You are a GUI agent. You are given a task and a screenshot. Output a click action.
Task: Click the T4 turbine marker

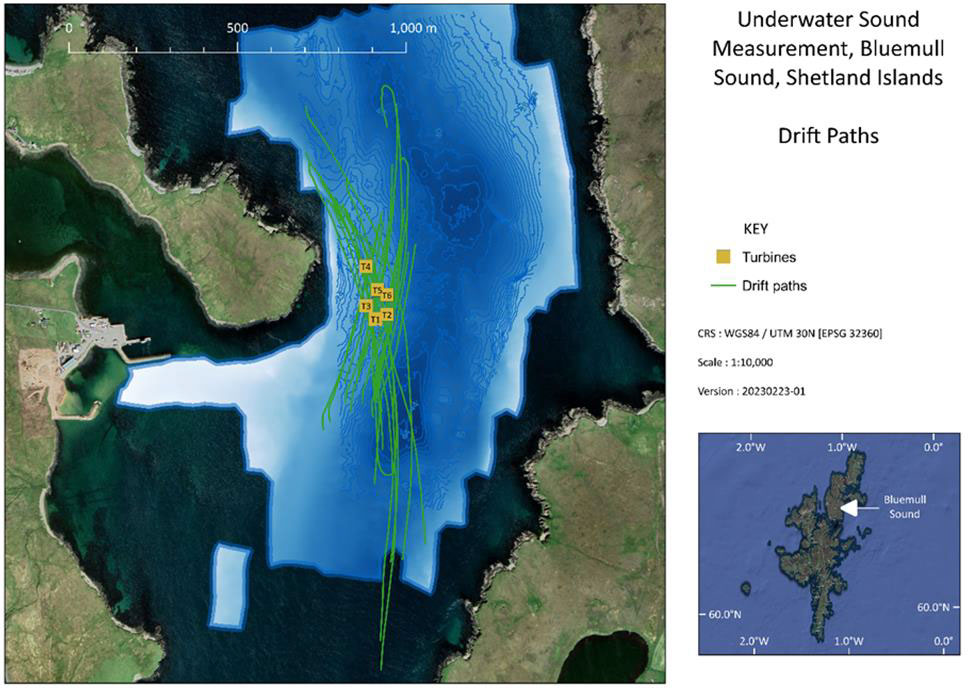point(366,267)
